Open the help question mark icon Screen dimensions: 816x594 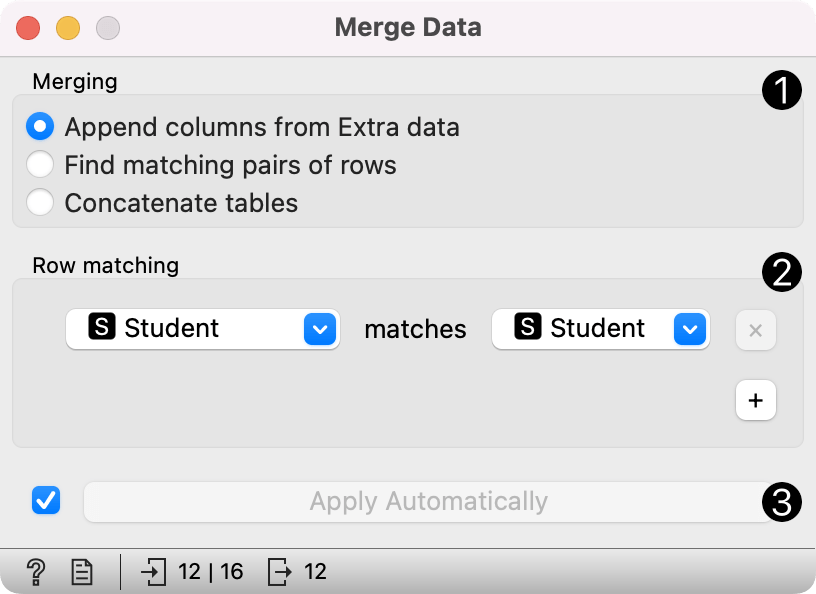tap(36, 572)
